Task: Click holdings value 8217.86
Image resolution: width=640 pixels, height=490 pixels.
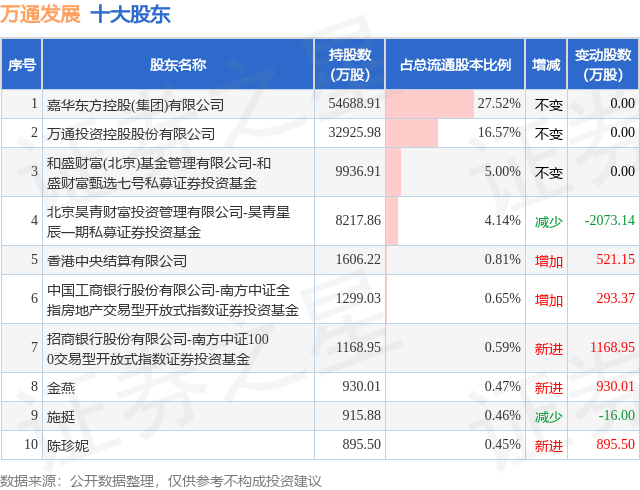Action: point(358,220)
